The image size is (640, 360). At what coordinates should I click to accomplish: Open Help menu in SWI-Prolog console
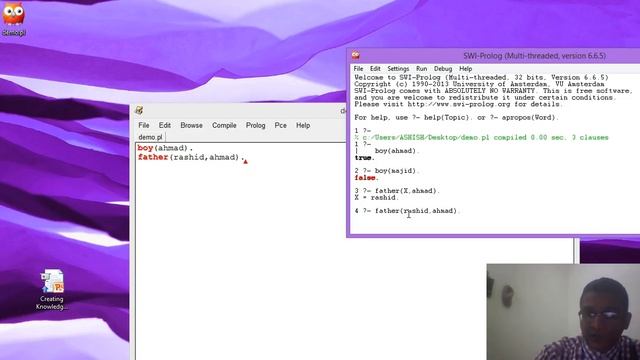465,69
